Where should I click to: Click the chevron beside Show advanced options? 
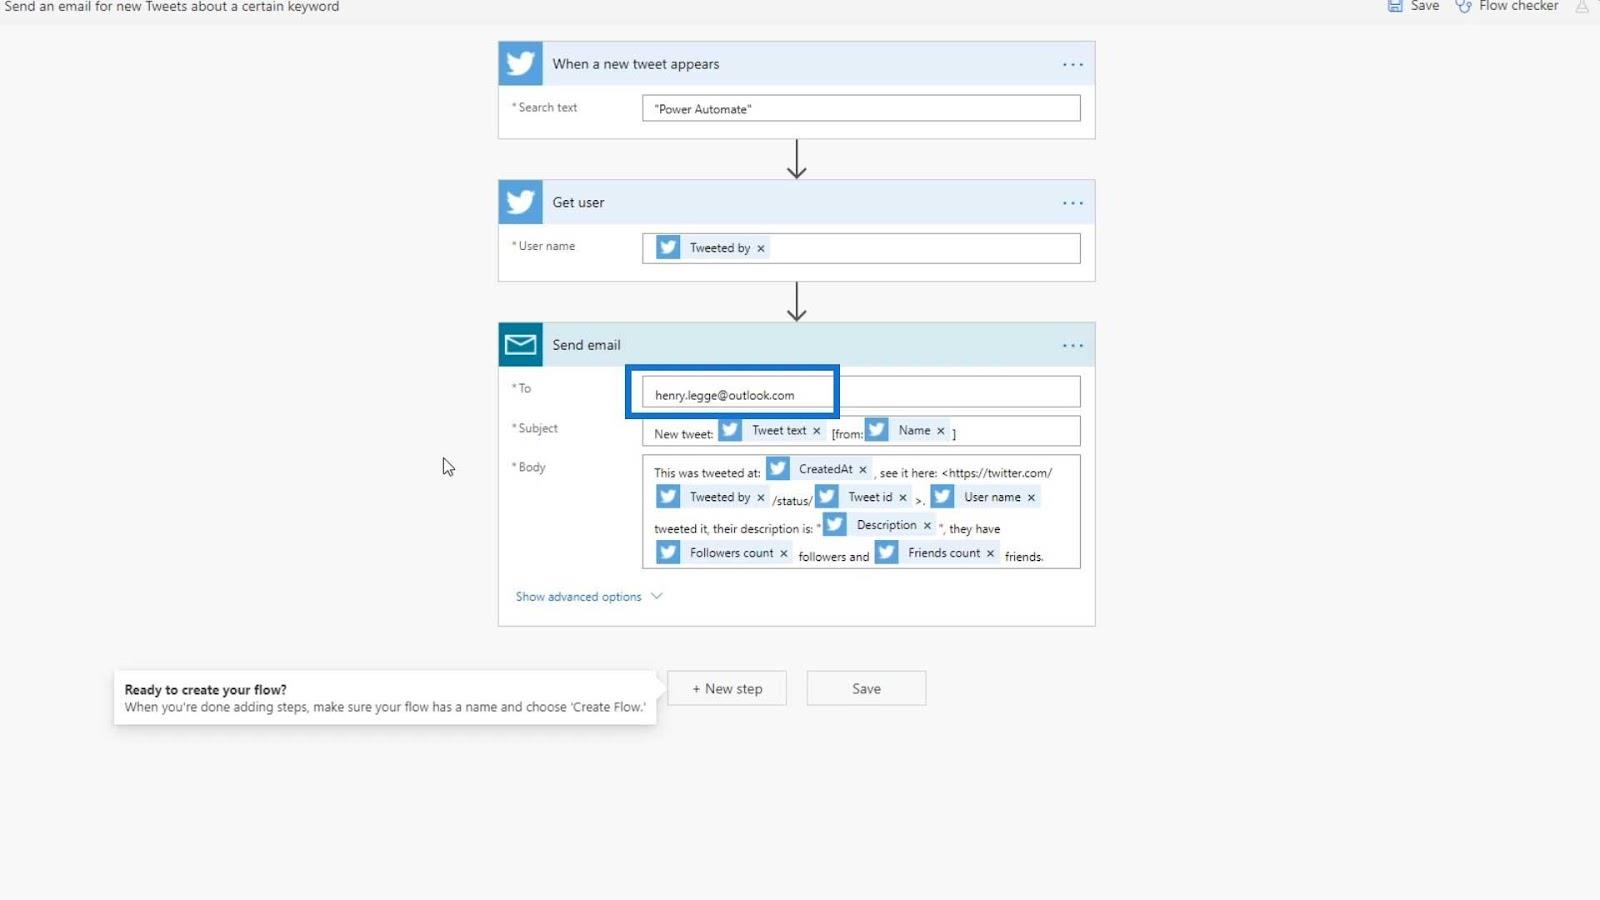click(x=657, y=596)
